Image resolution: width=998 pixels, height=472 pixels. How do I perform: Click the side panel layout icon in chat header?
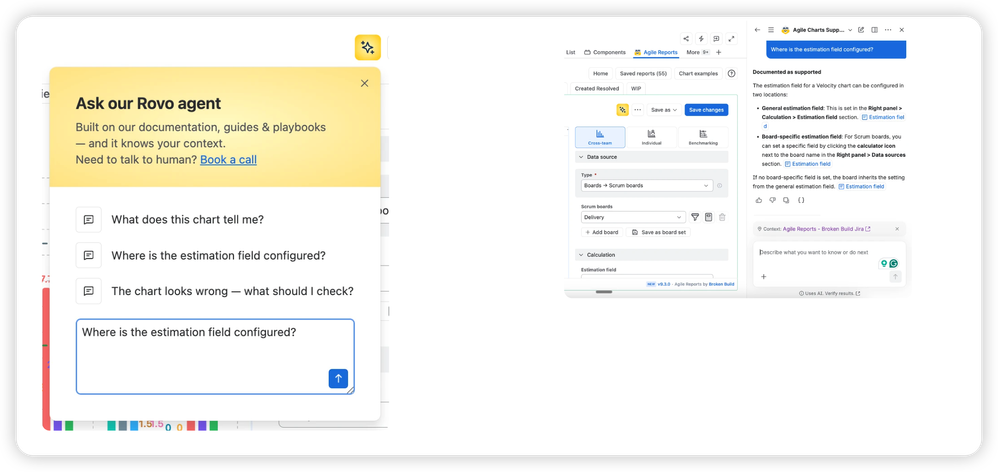875,30
